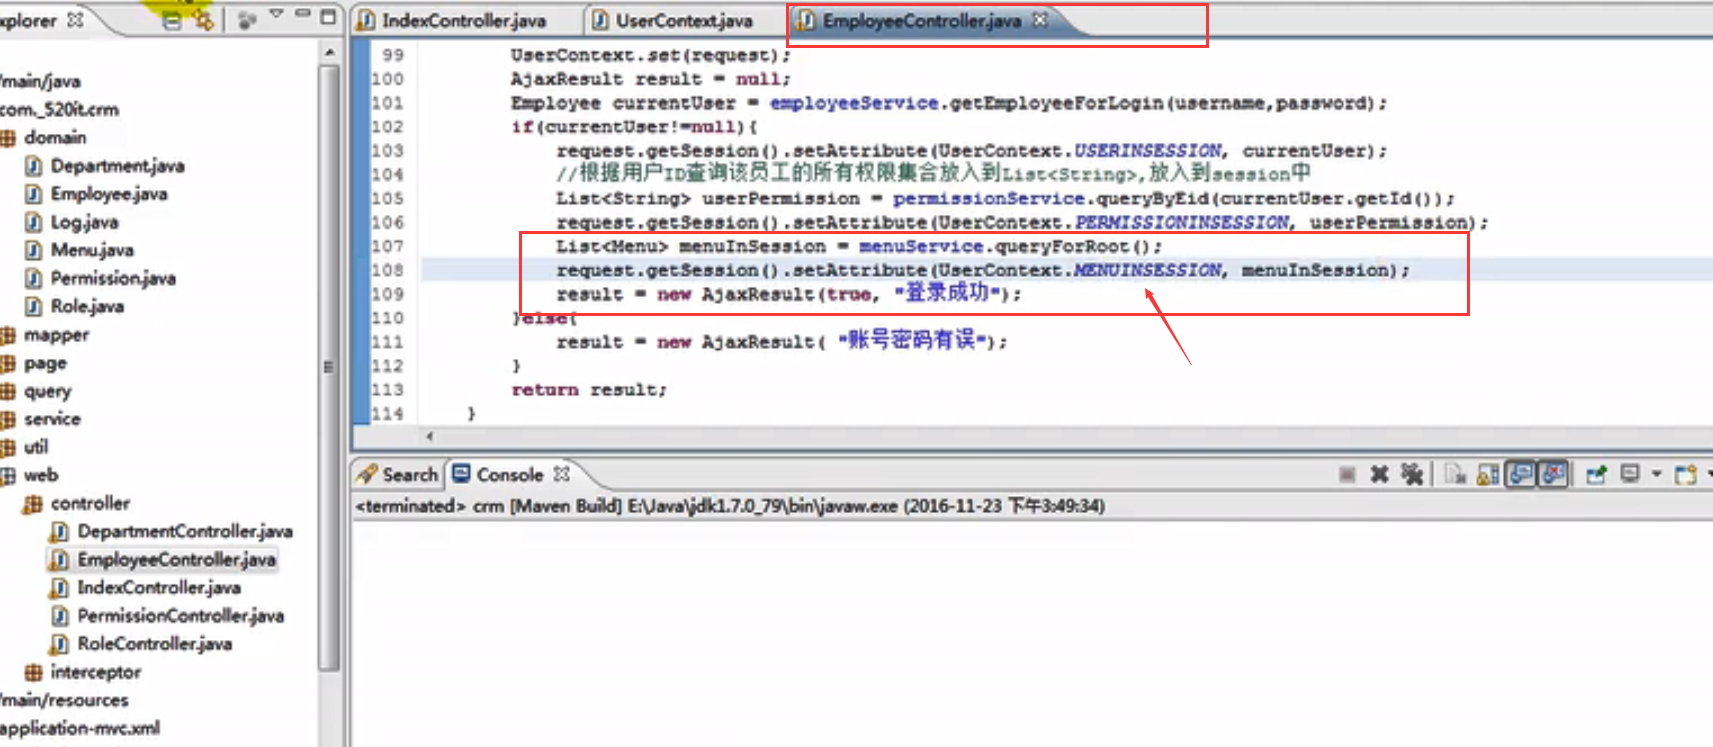Select the mapper package

(56, 335)
